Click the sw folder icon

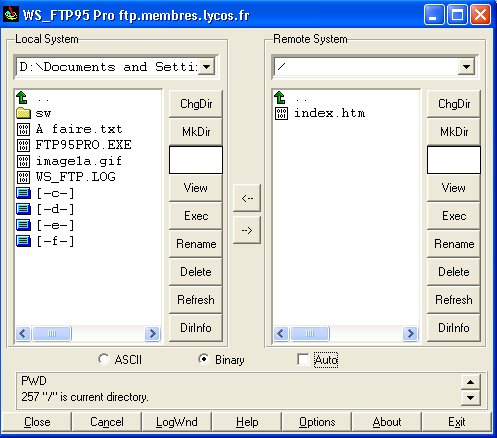tap(23, 113)
